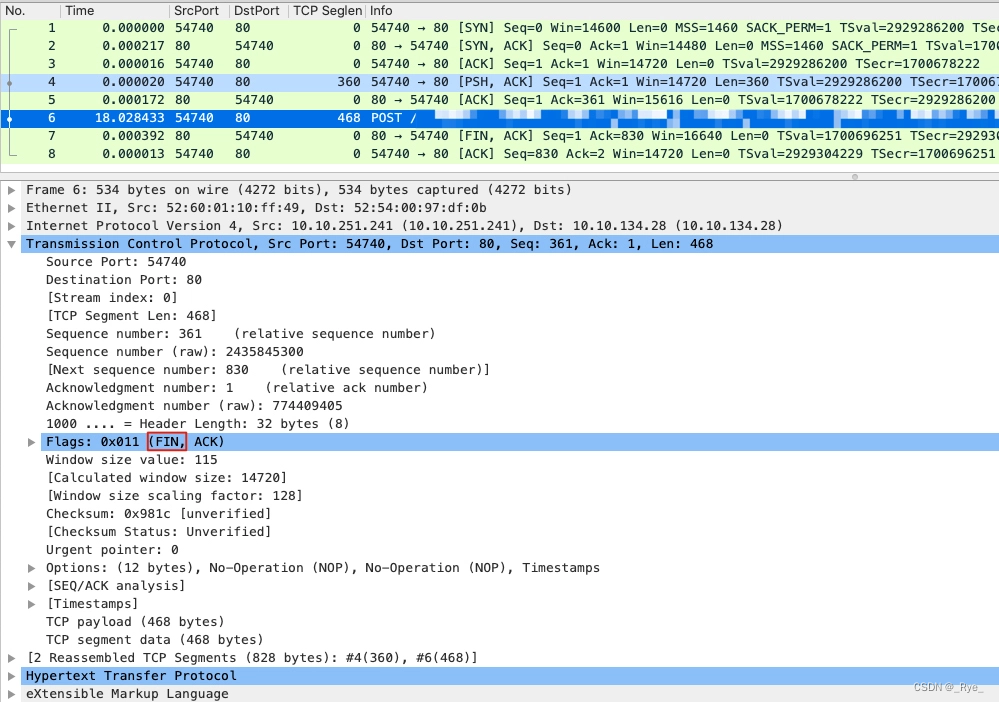Select packet 3, ACK with Seq=1 Ack=1
Screen dimensions: 999x702
(x=500, y=64)
